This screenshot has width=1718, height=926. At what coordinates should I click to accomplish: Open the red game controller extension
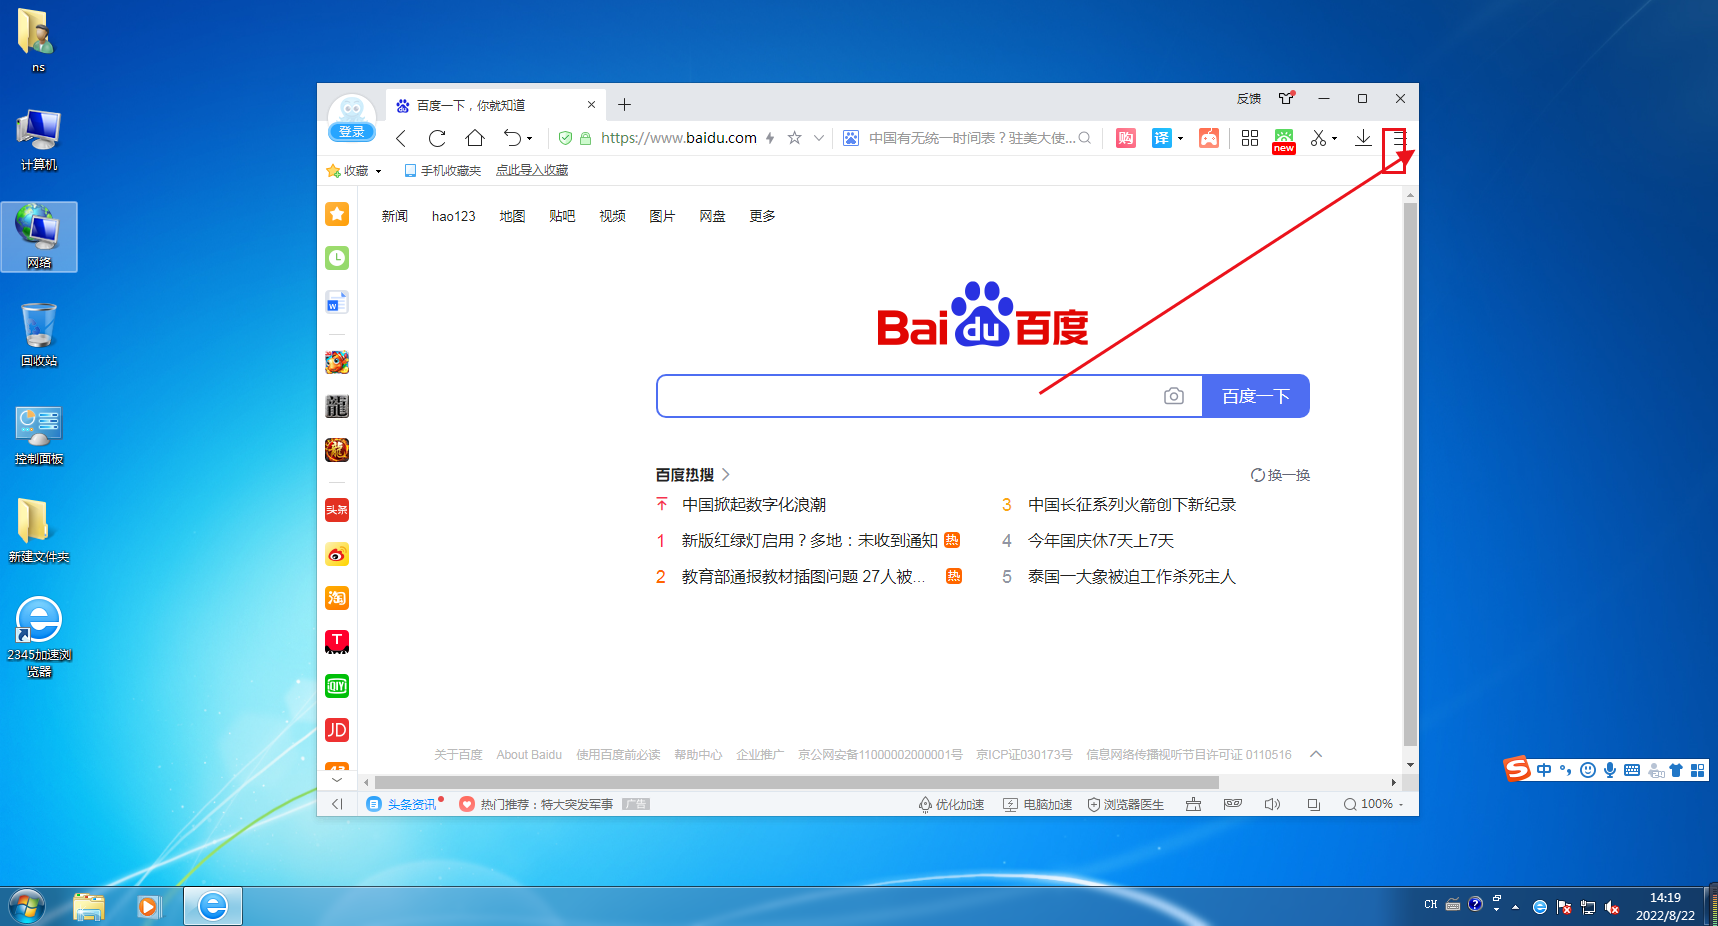coord(1209,138)
